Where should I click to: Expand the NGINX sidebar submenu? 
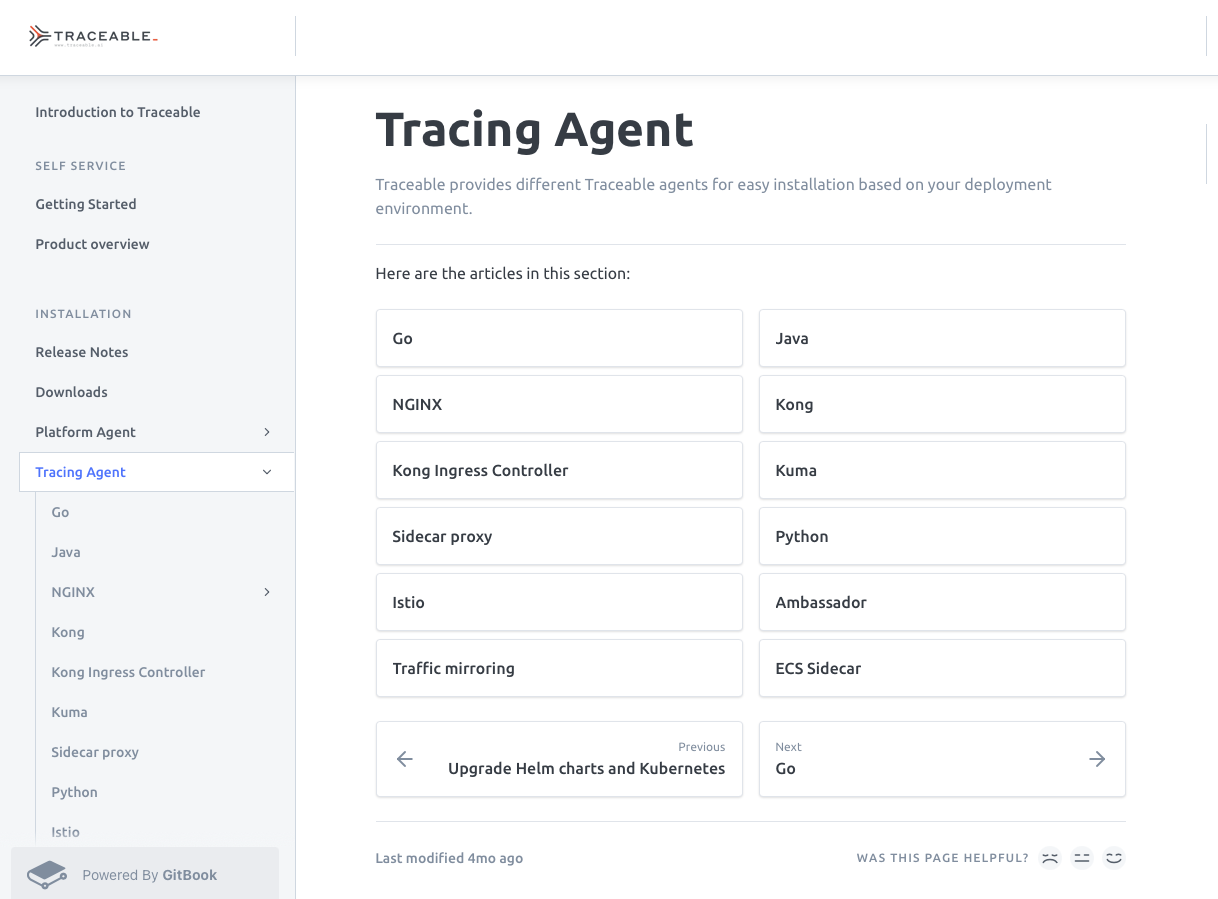267,592
